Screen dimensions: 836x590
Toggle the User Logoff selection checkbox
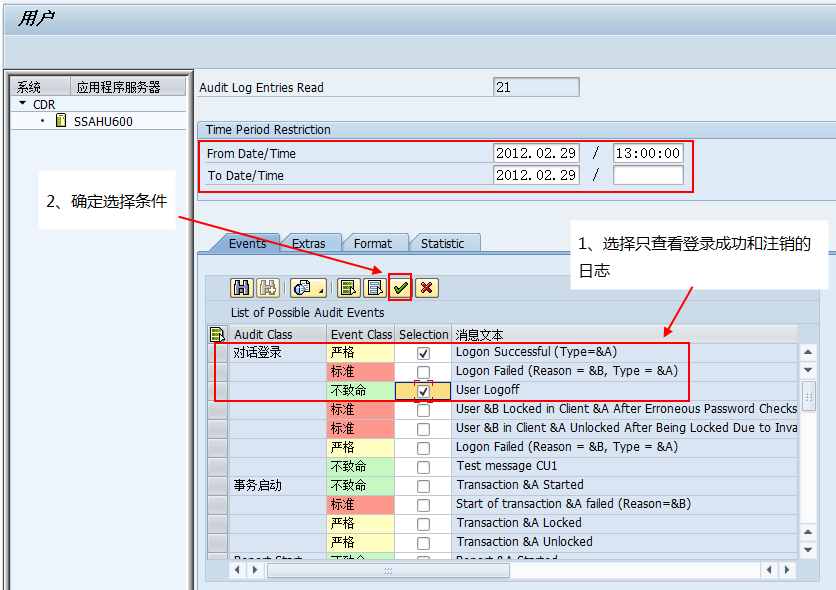point(424,391)
